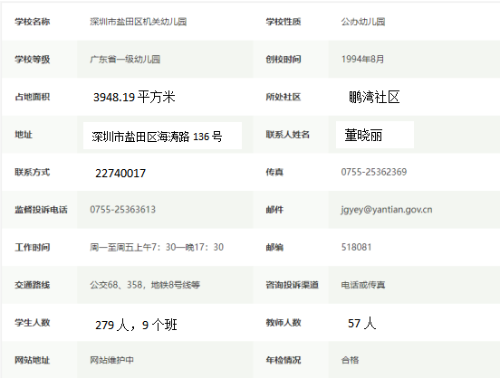The width and height of the screenshot is (500, 378).
Task: Select the label 联系方式
Action: (32, 172)
